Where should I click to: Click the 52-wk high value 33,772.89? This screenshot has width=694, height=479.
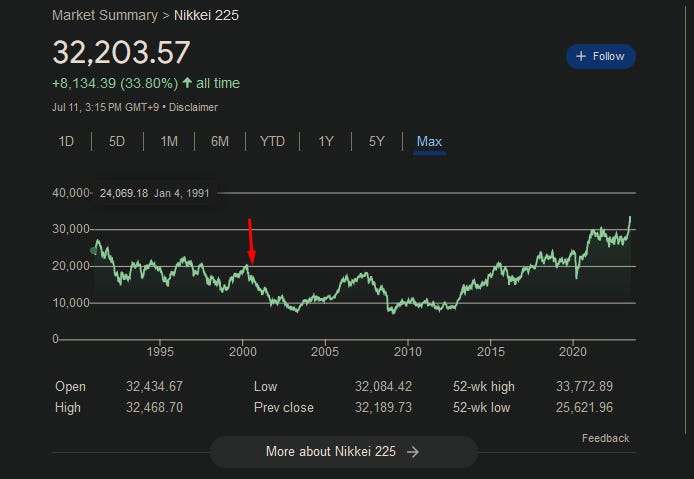(x=584, y=386)
